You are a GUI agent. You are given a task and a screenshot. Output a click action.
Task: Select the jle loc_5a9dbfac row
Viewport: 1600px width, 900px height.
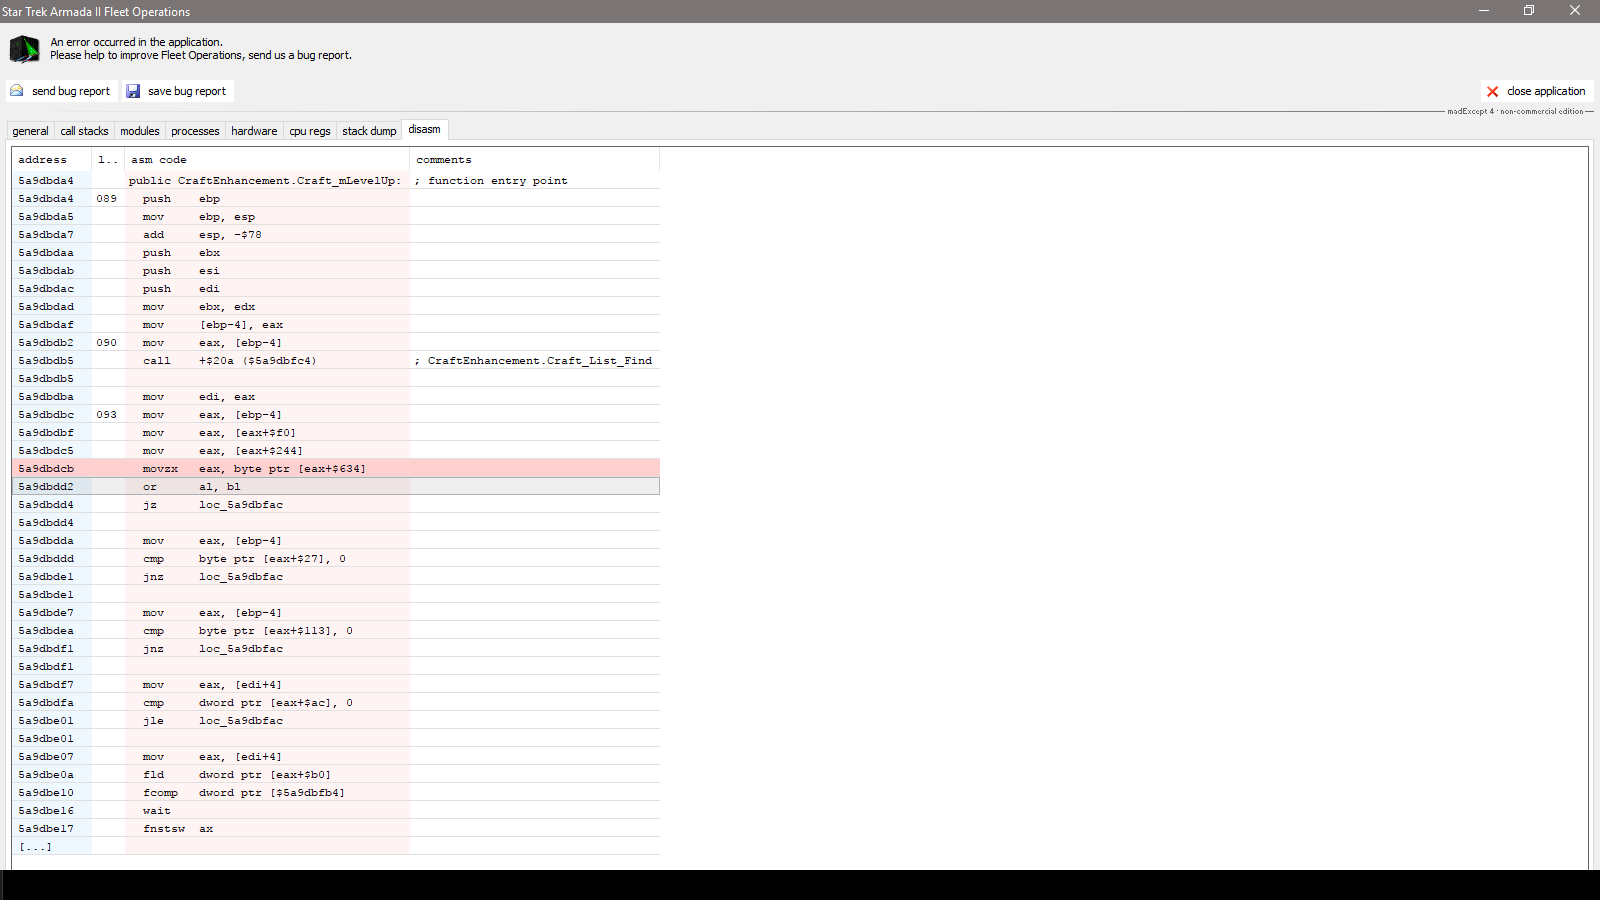point(336,721)
